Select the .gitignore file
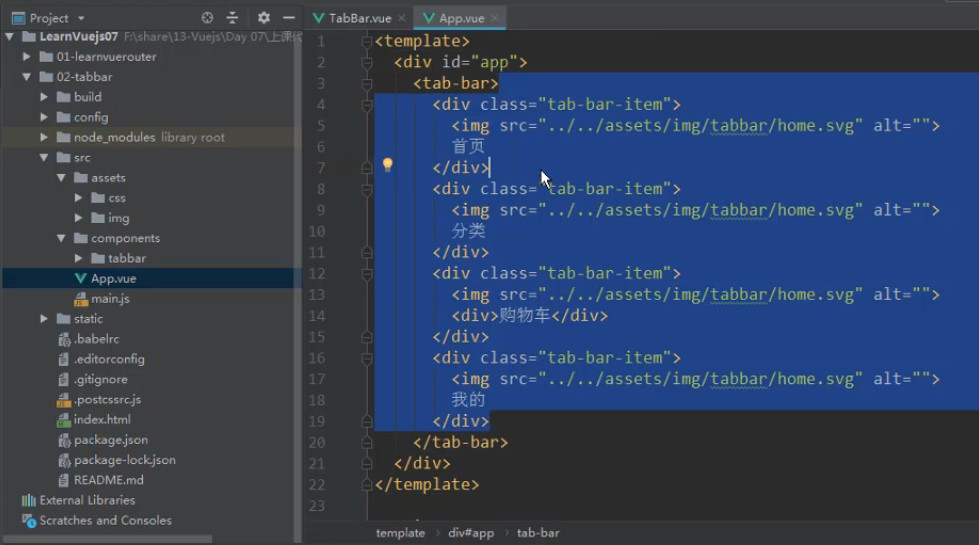 pyautogui.click(x=101, y=379)
